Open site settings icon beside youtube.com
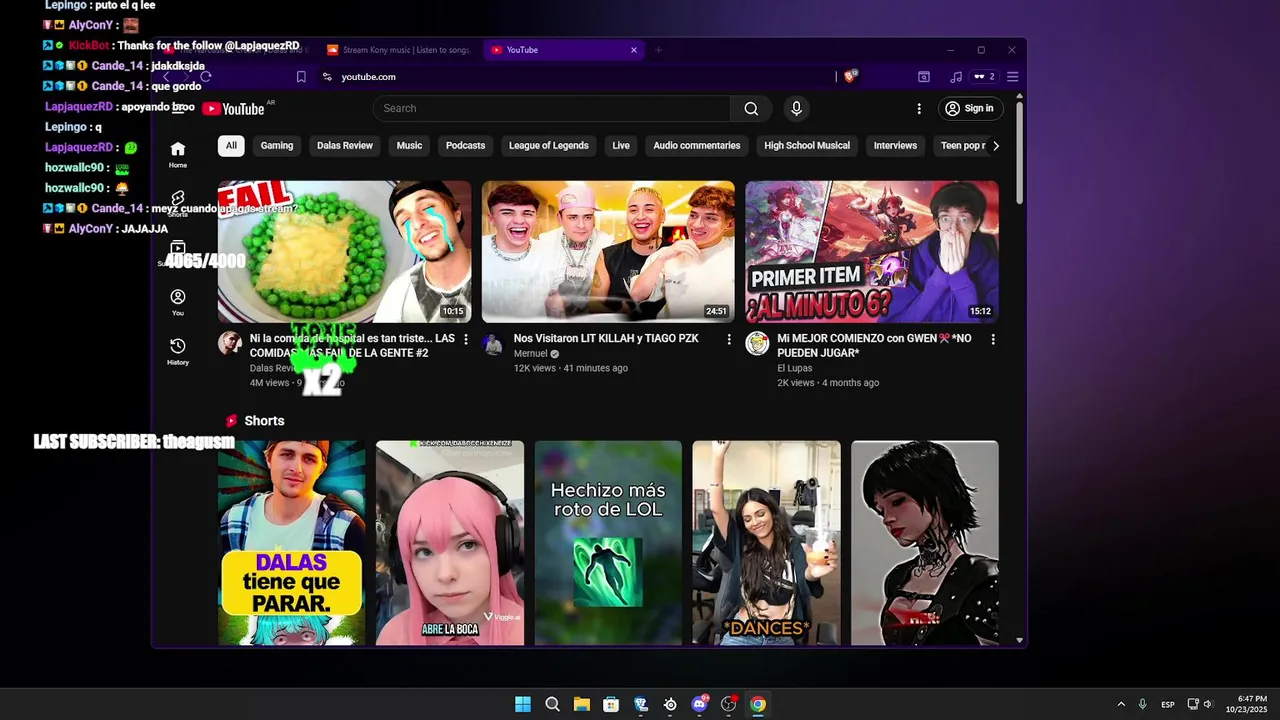 tap(327, 76)
